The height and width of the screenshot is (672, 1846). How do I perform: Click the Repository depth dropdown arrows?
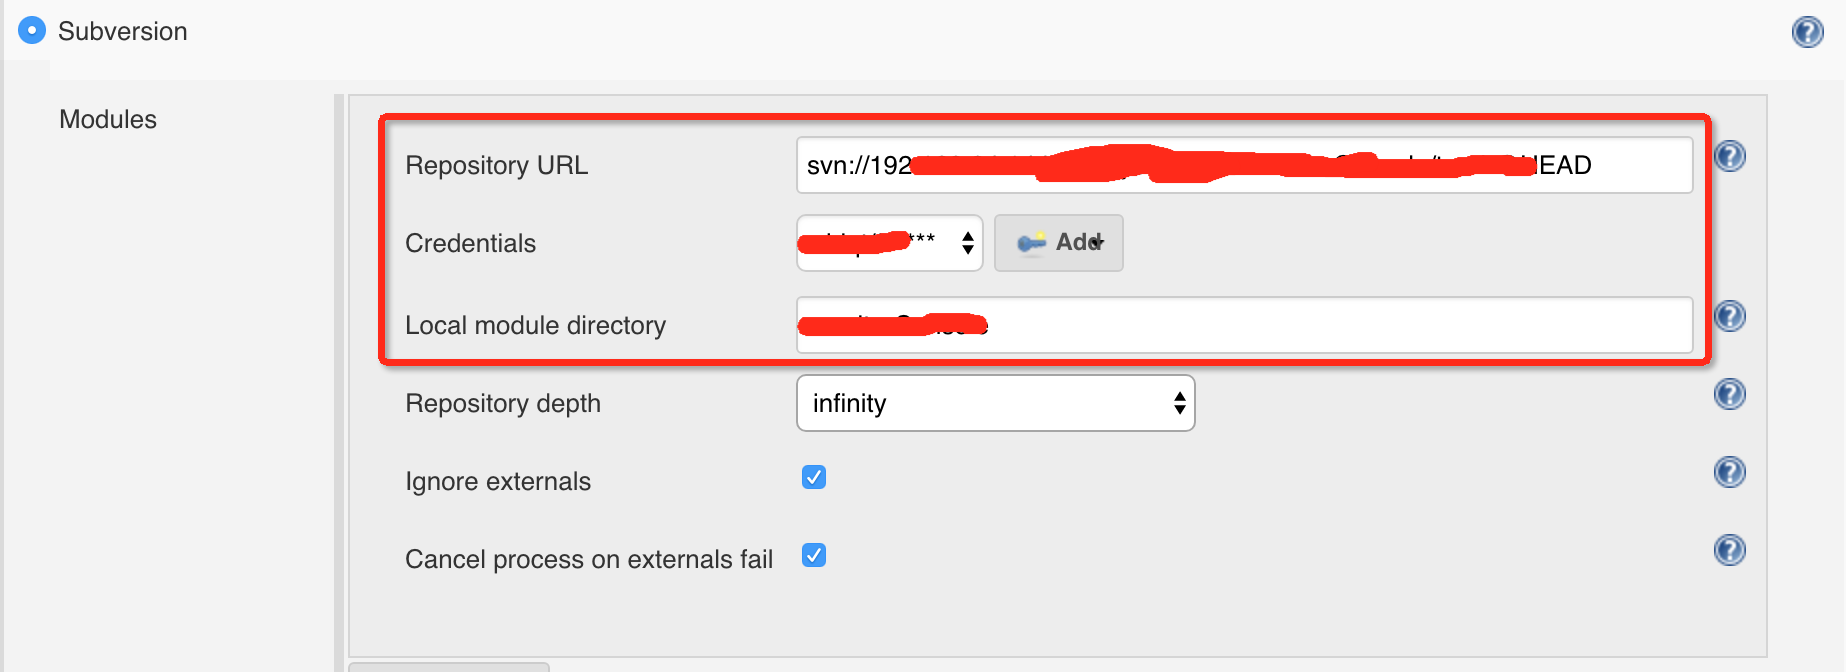click(x=1180, y=403)
